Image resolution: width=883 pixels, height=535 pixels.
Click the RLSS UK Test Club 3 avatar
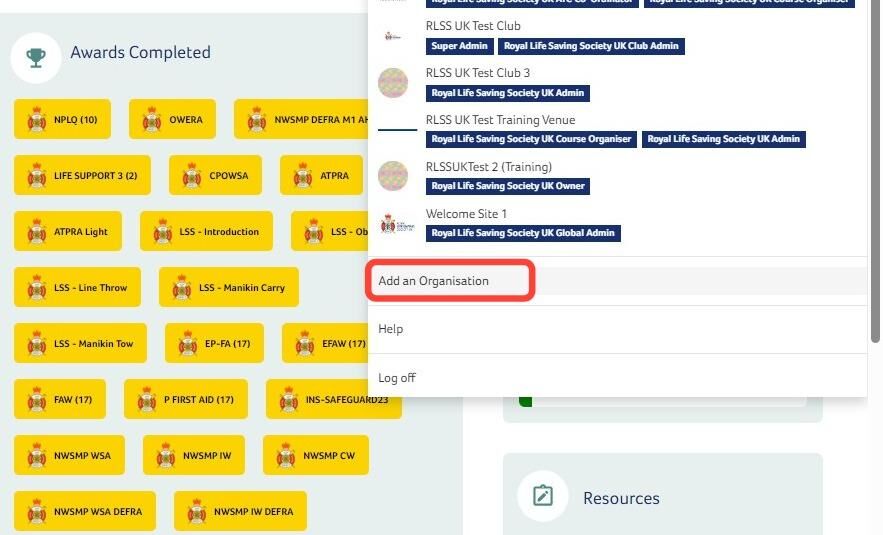point(393,83)
